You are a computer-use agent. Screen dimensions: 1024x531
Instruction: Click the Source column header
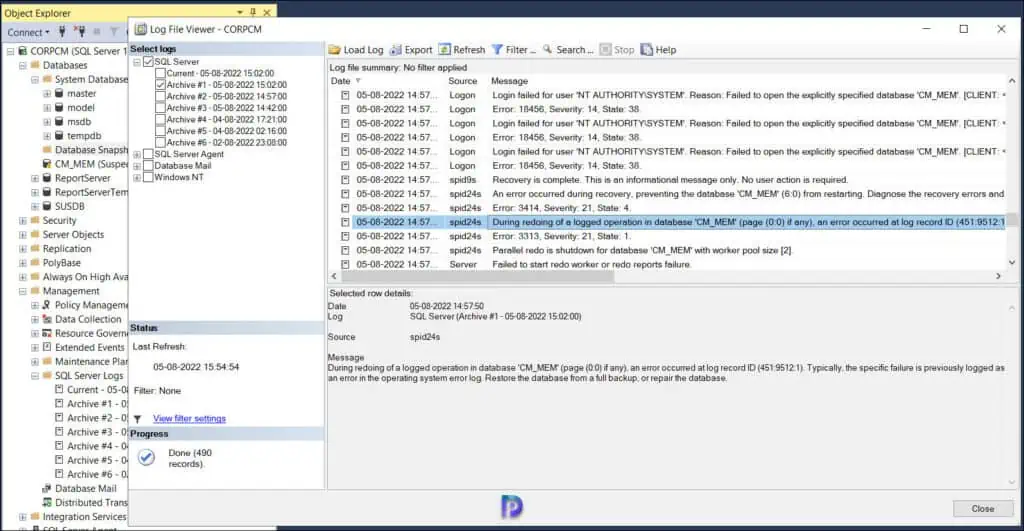[x=463, y=81]
